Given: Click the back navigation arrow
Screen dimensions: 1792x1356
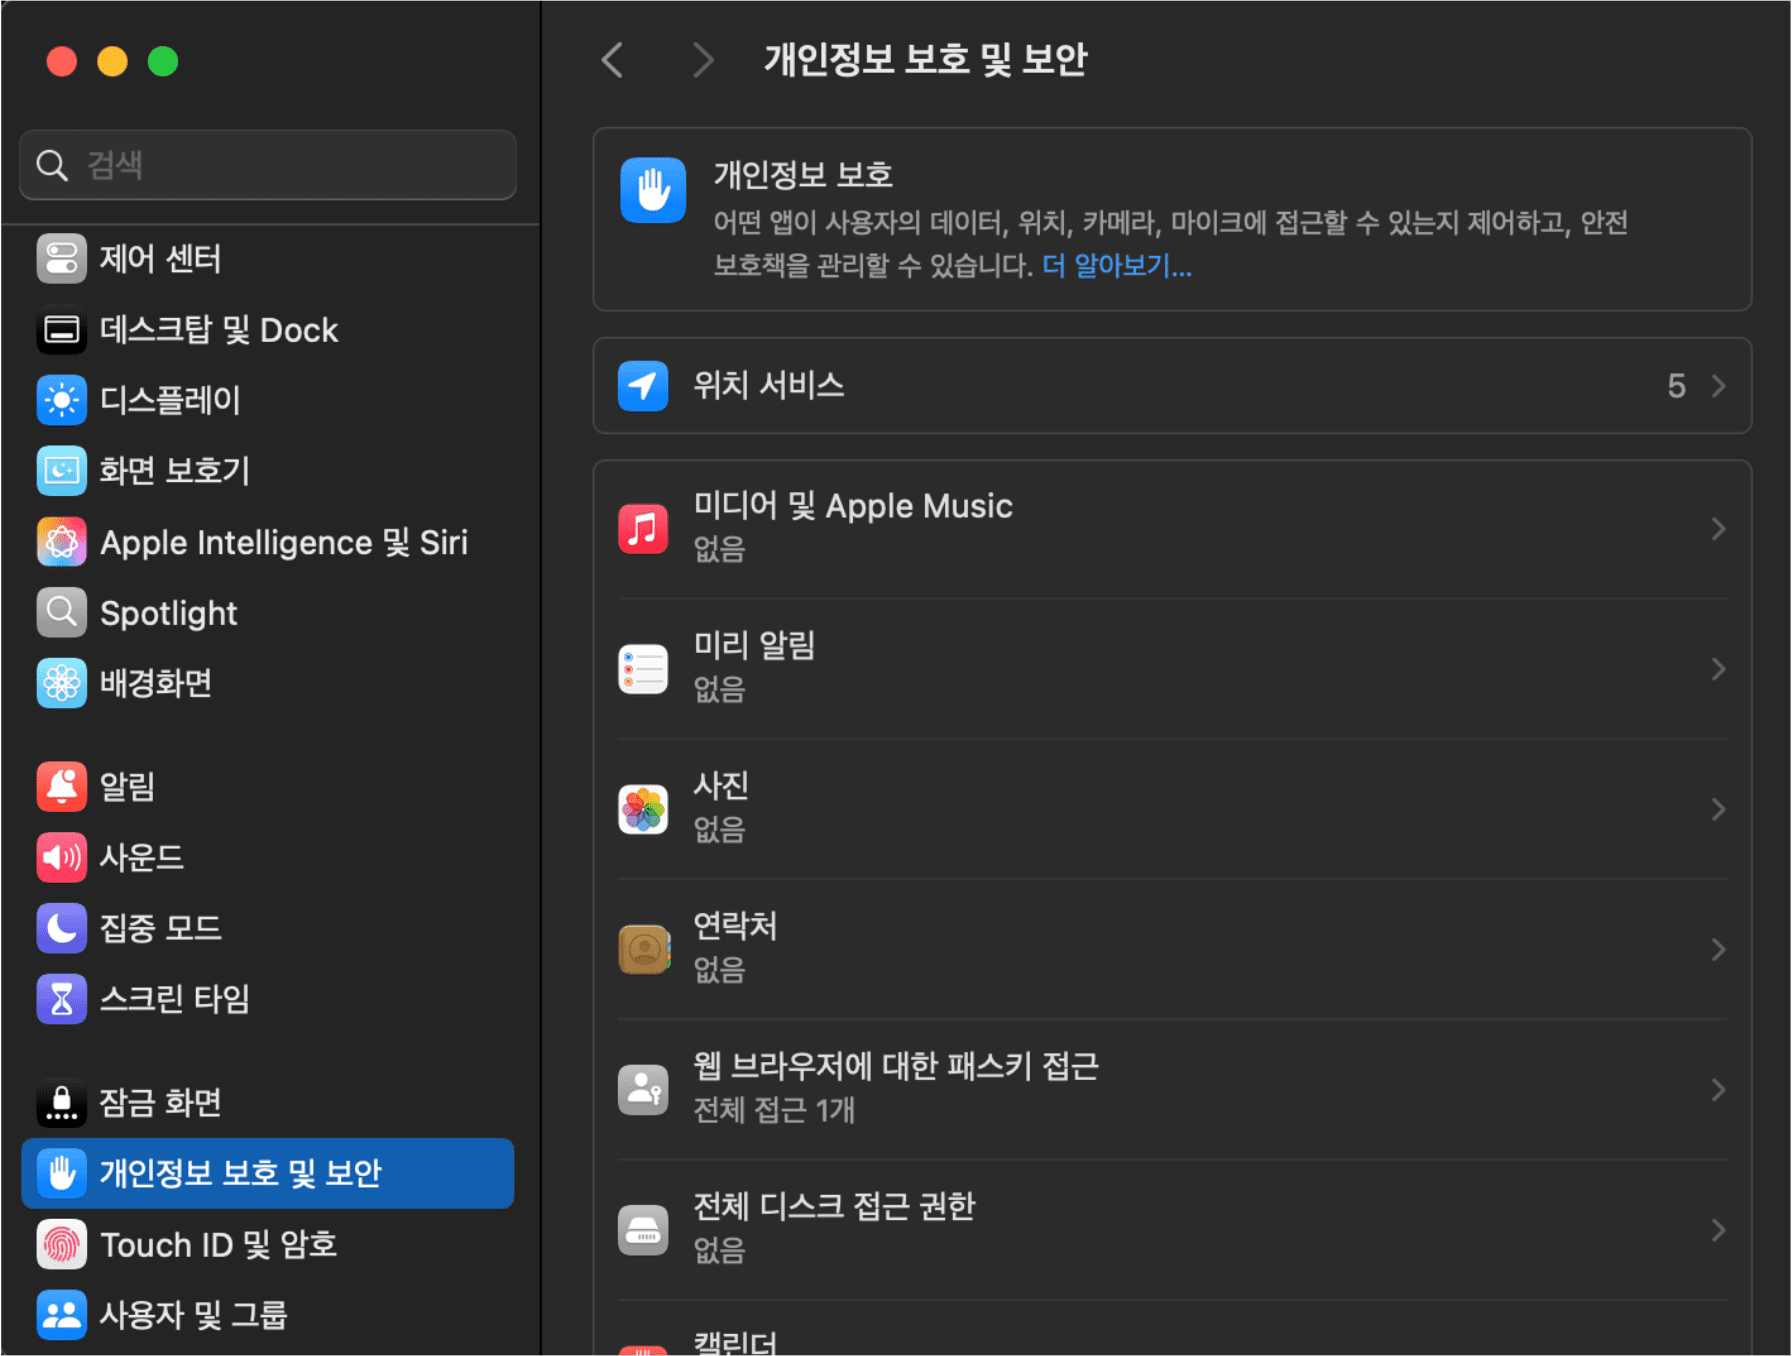Looking at the screenshot, I should (x=612, y=60).
